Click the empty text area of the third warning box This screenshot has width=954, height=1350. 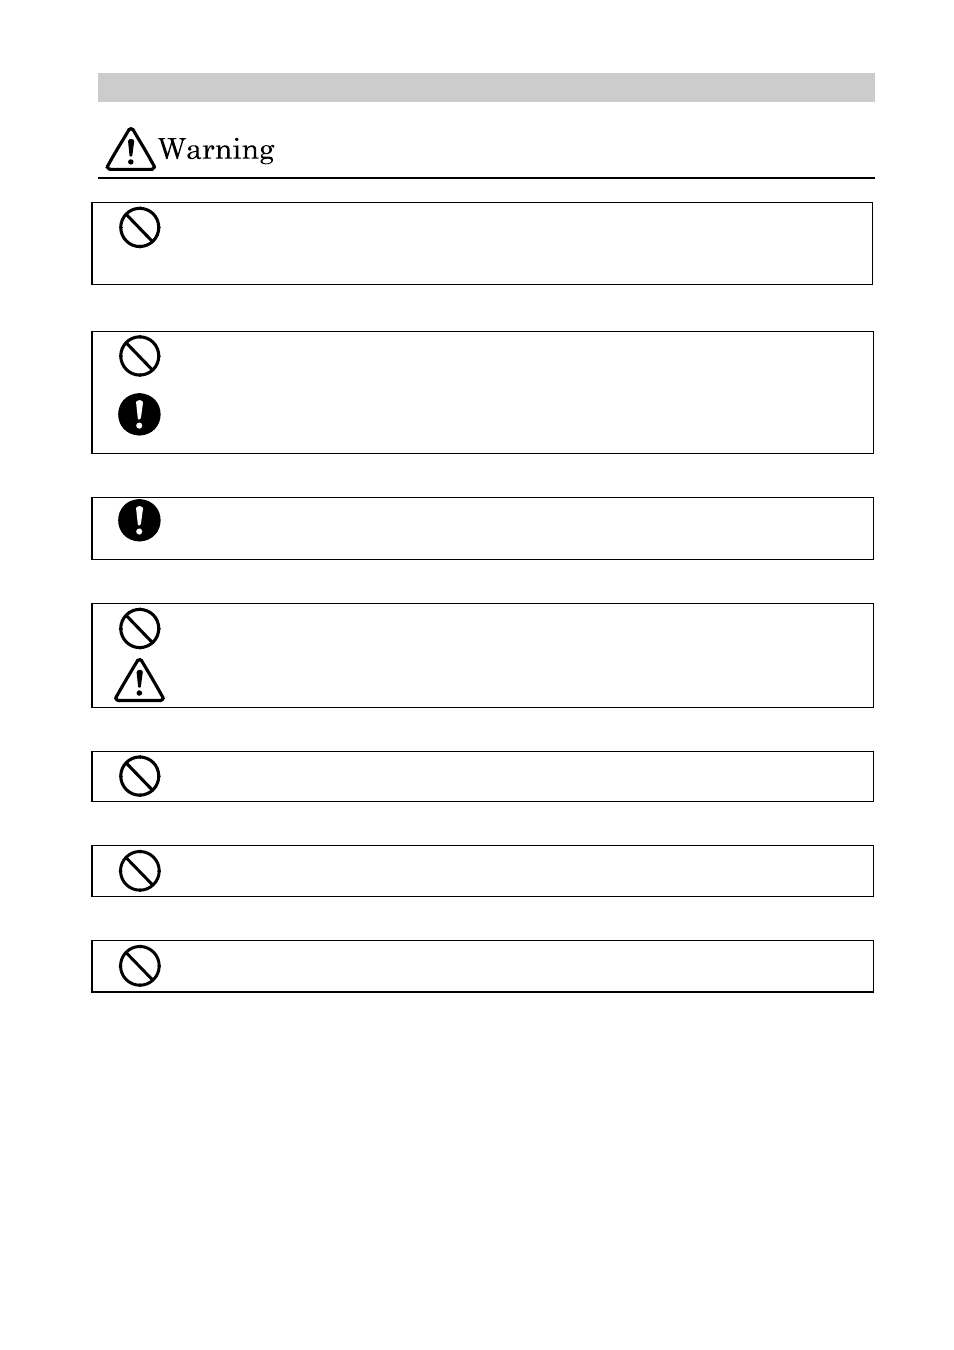(x=515, y=528)
